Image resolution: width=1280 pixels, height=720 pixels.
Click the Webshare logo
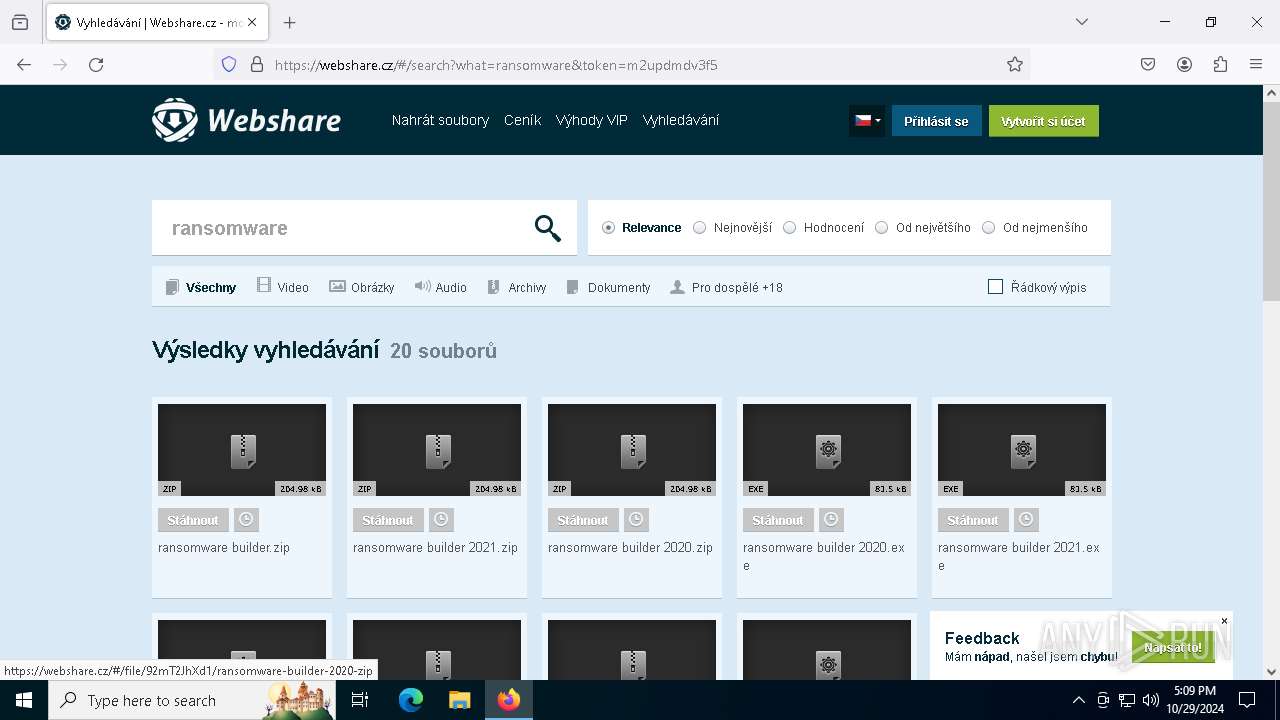coord(246,120)
